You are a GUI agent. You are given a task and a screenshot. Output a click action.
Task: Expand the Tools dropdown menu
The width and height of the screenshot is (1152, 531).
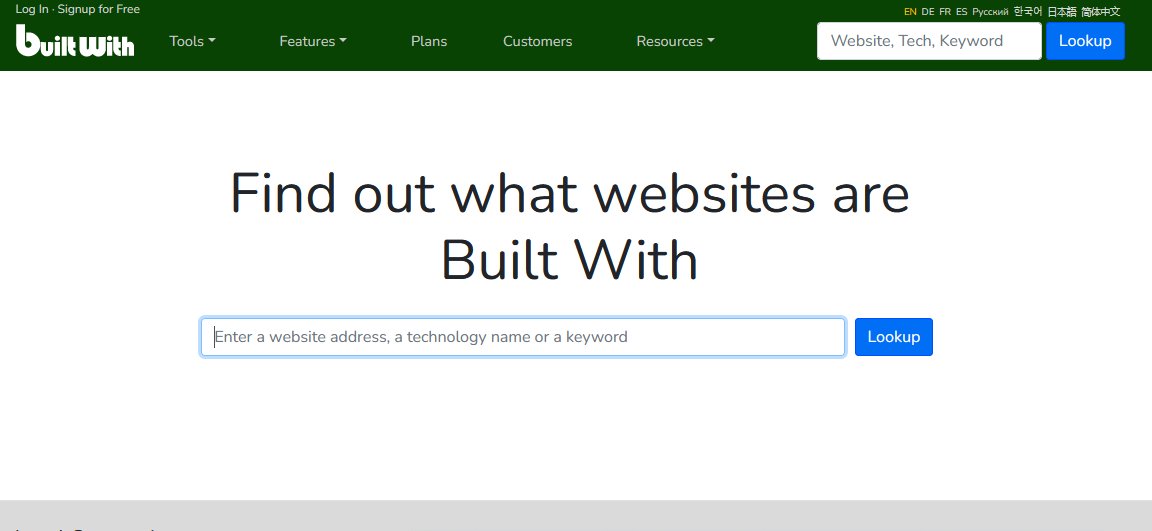192,41
